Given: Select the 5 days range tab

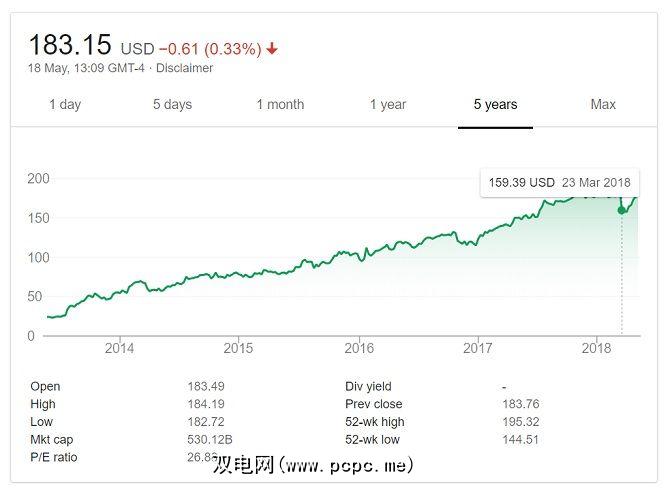Looking at the screenshot, I should click(x=172, y=104).
